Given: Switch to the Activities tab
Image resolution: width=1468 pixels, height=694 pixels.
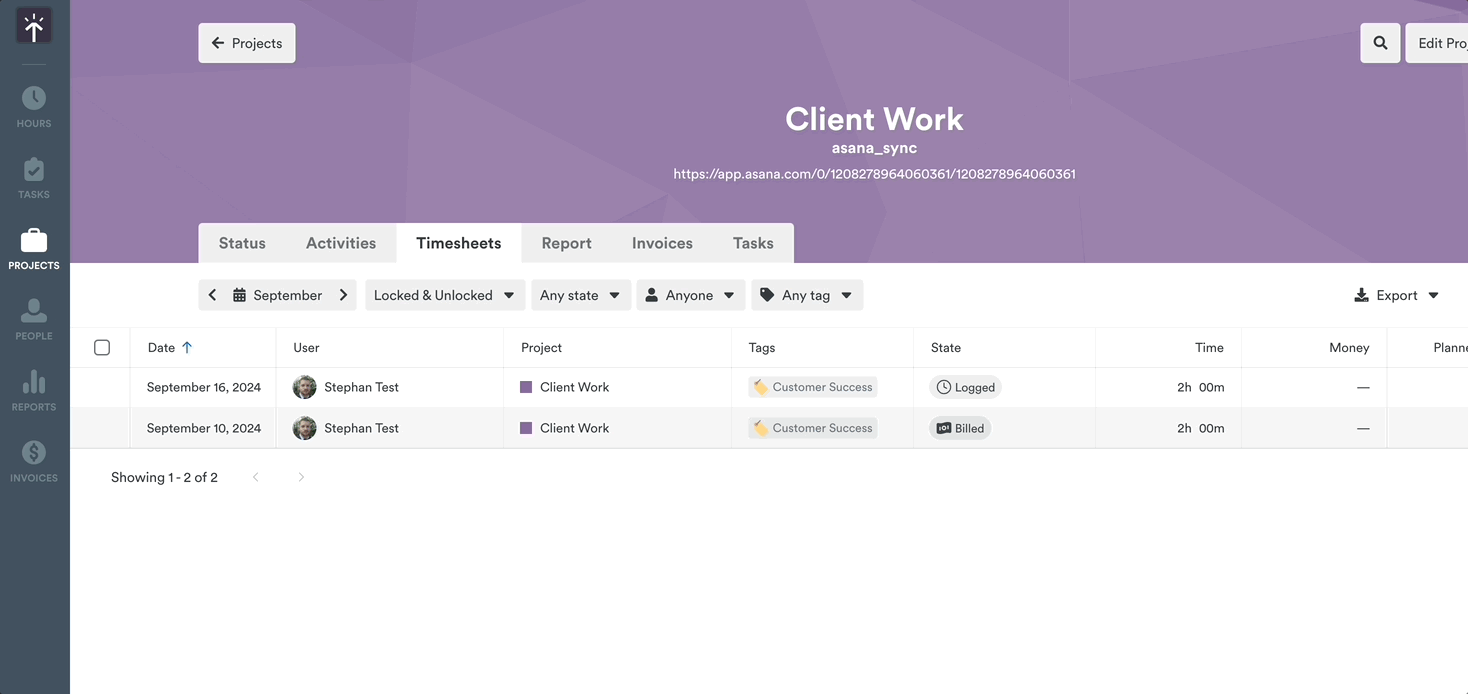Looking at the screenshot, I should [x=341, y=243].
